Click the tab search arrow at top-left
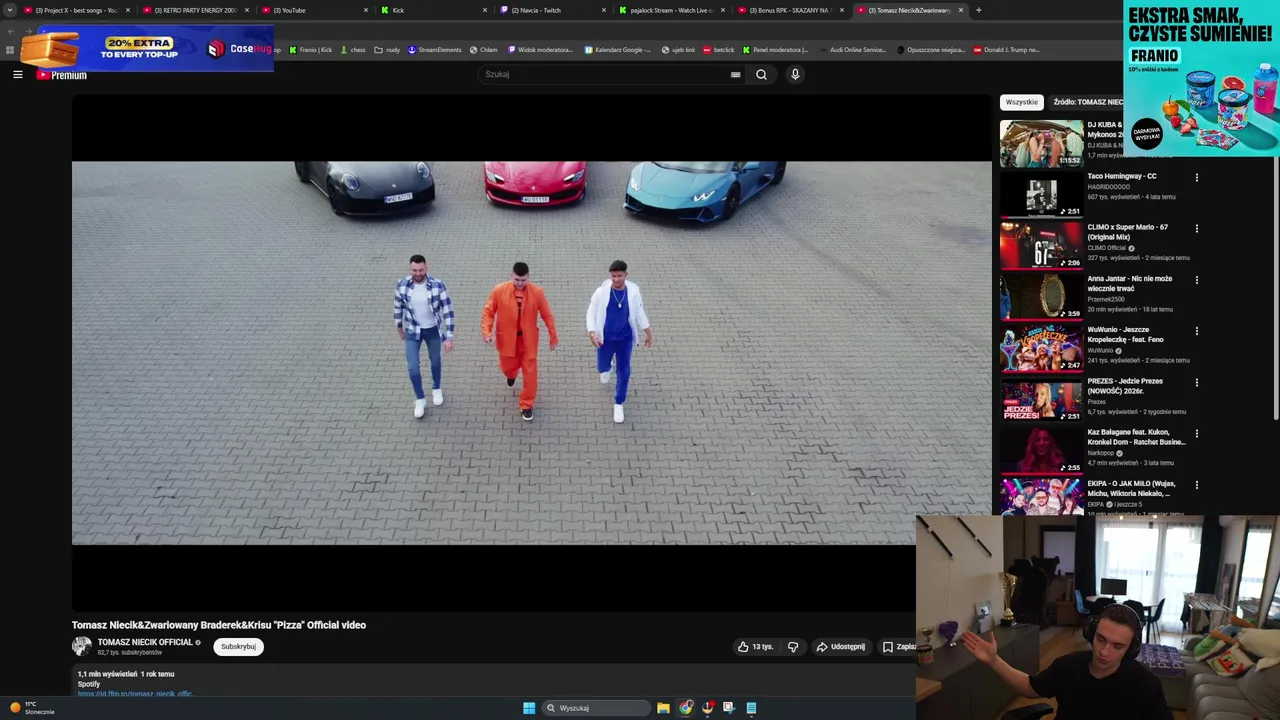Image resolution: width=1280 pixels, height=720 pixels. [10, 10]
